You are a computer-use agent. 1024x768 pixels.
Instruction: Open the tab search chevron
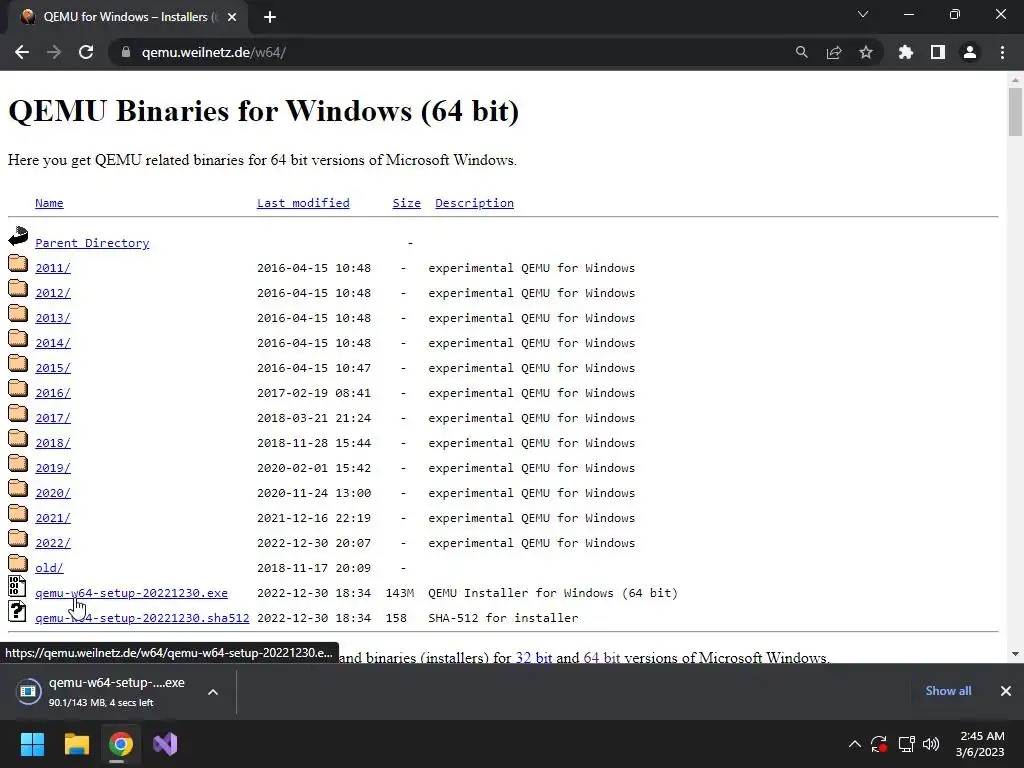[863, 14]
